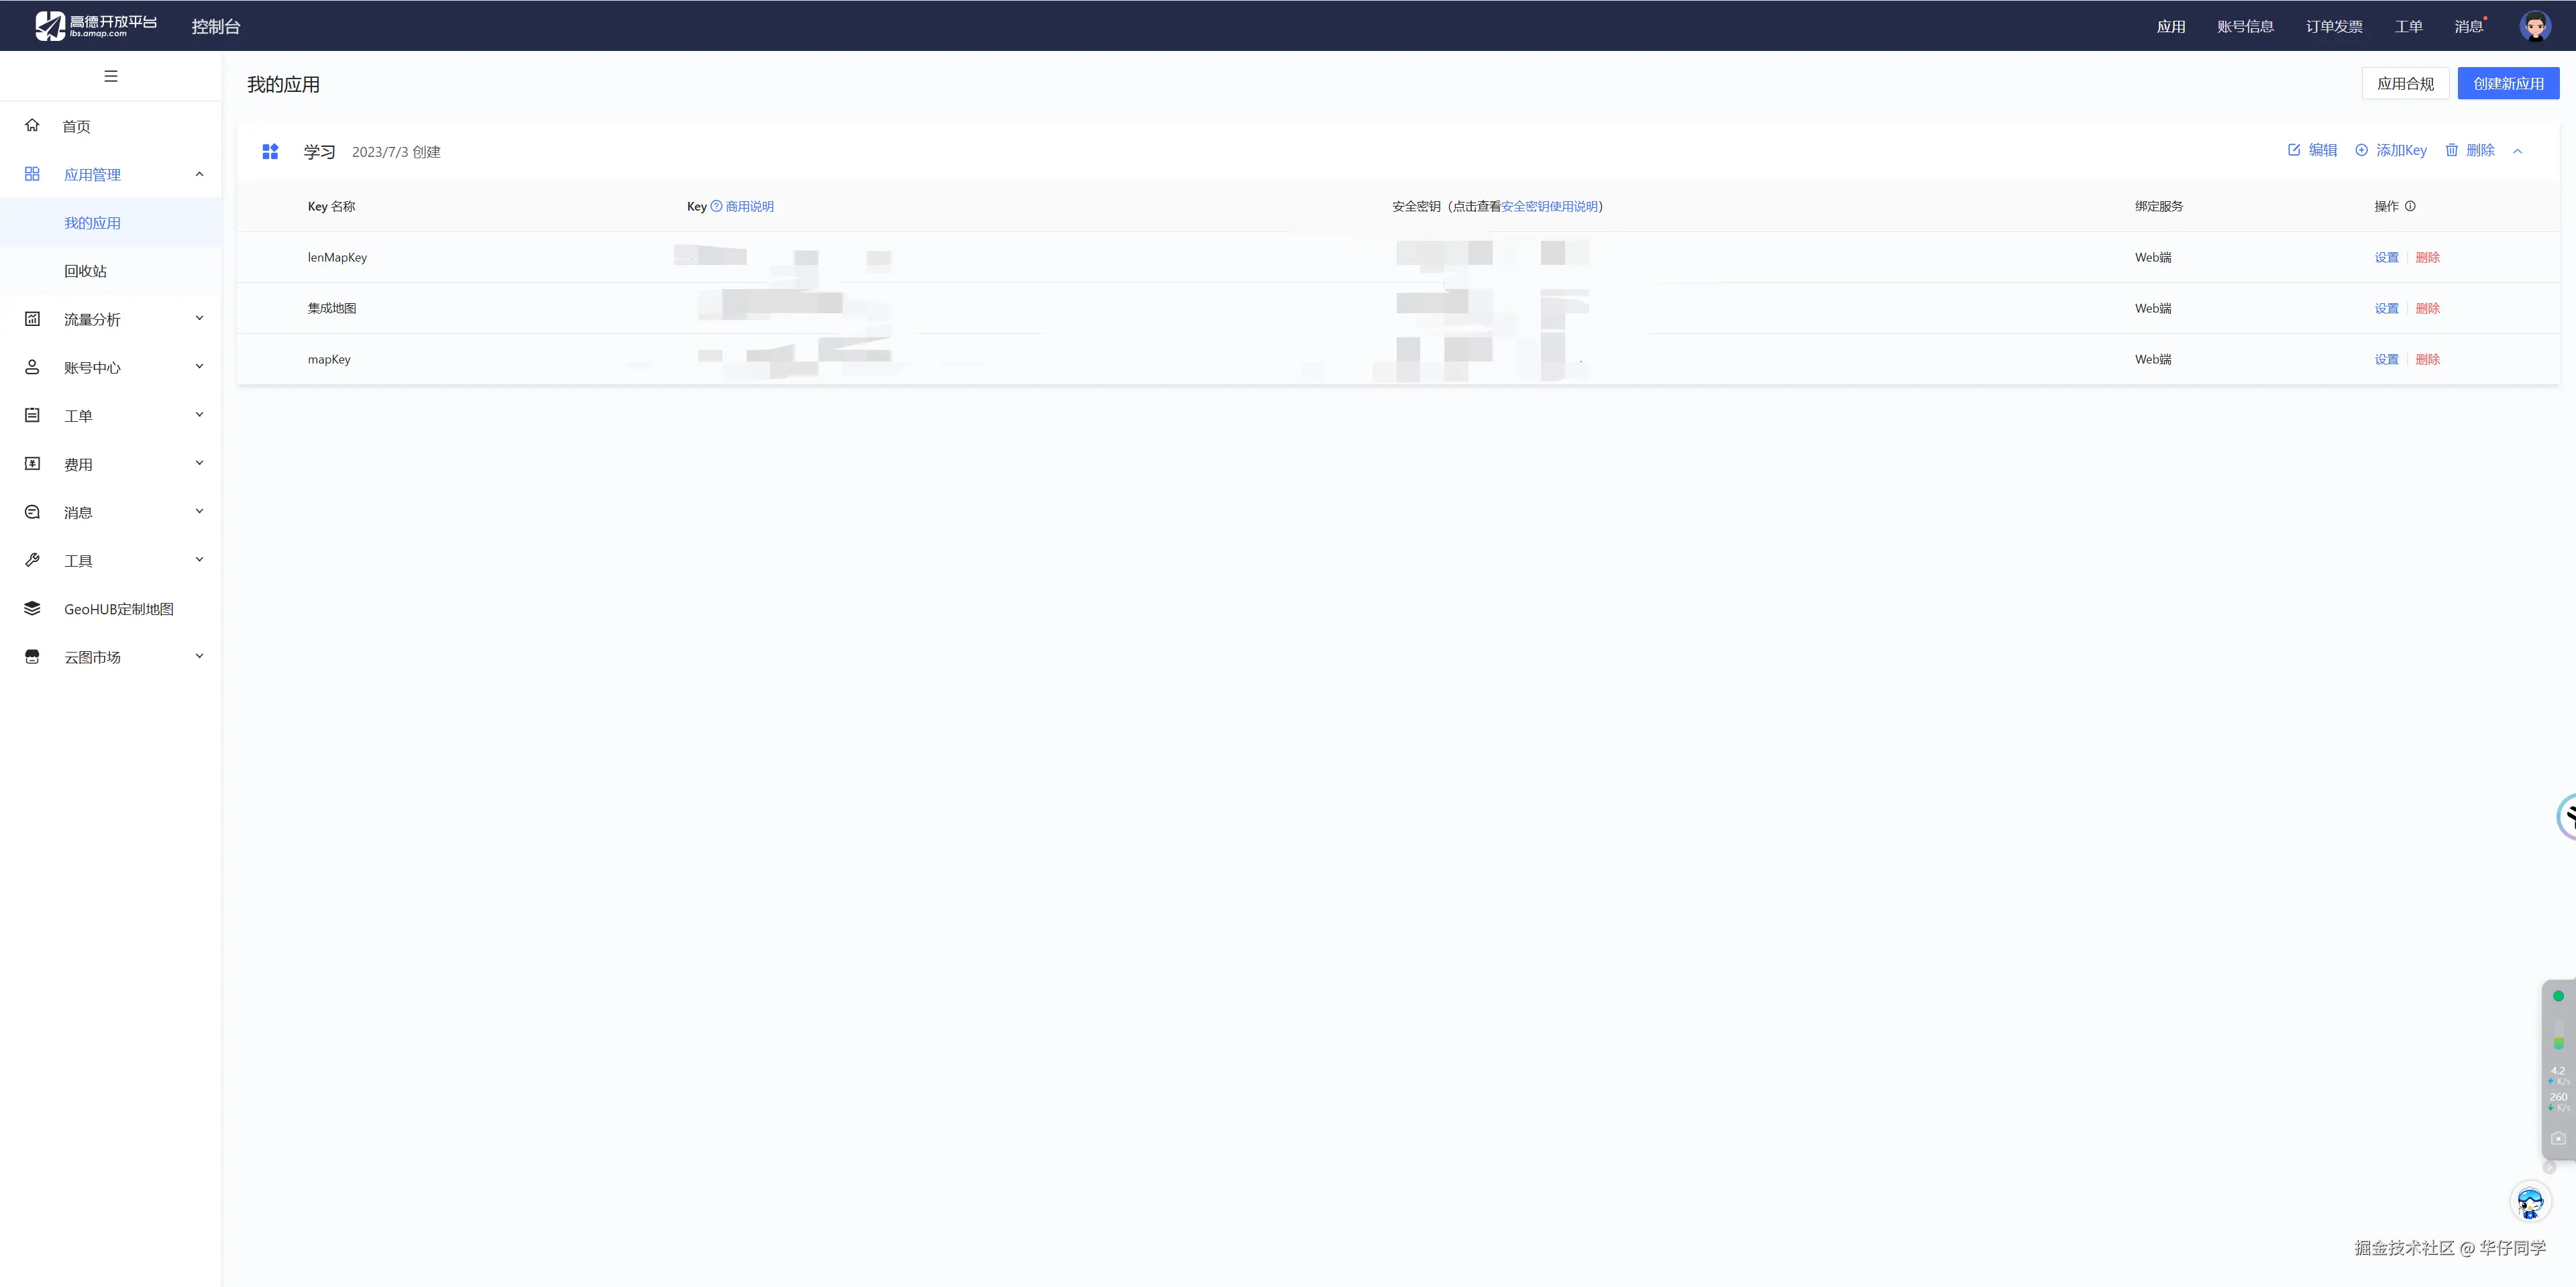
Task: Click the 添加Key plus icon
Action: [2361, 150]
